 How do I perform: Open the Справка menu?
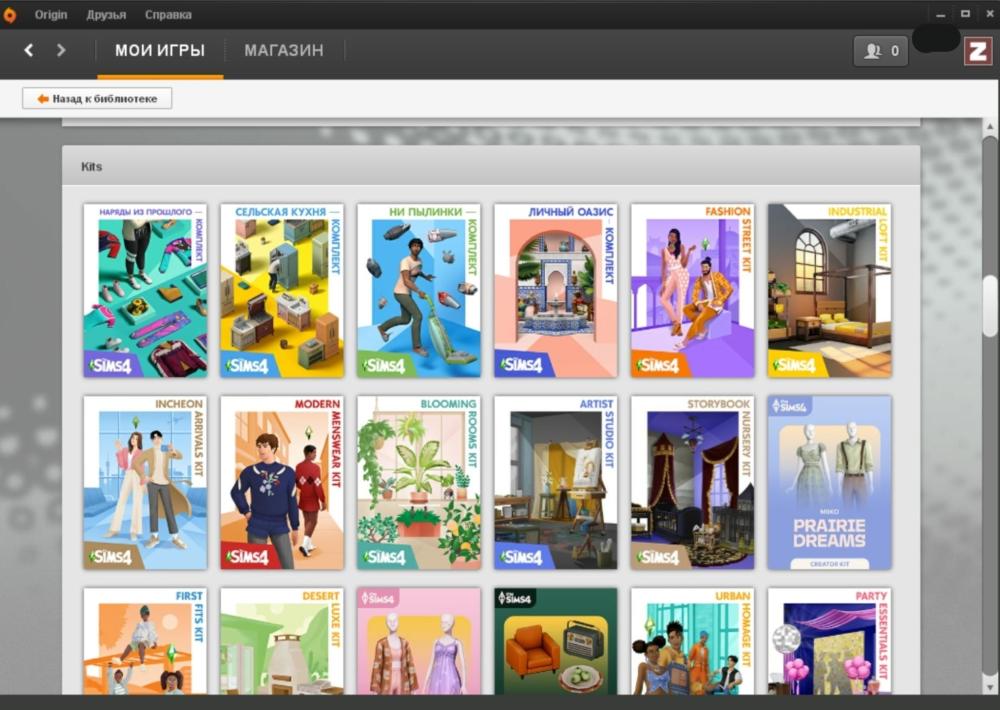click(168, 15)
